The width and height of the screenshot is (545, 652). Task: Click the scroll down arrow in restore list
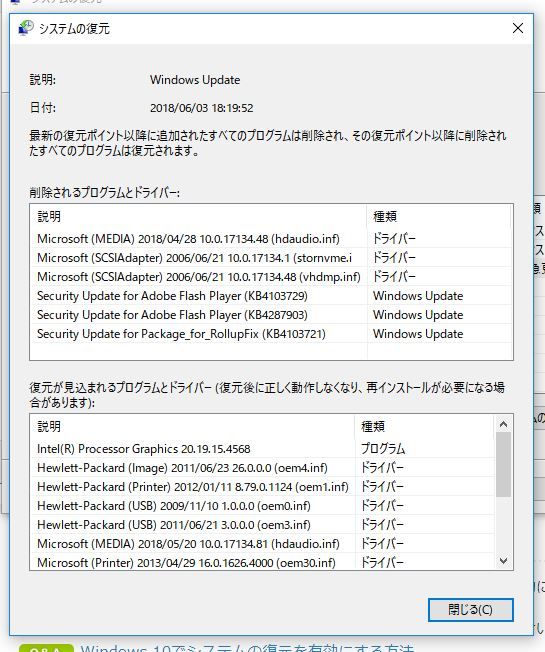503,561
